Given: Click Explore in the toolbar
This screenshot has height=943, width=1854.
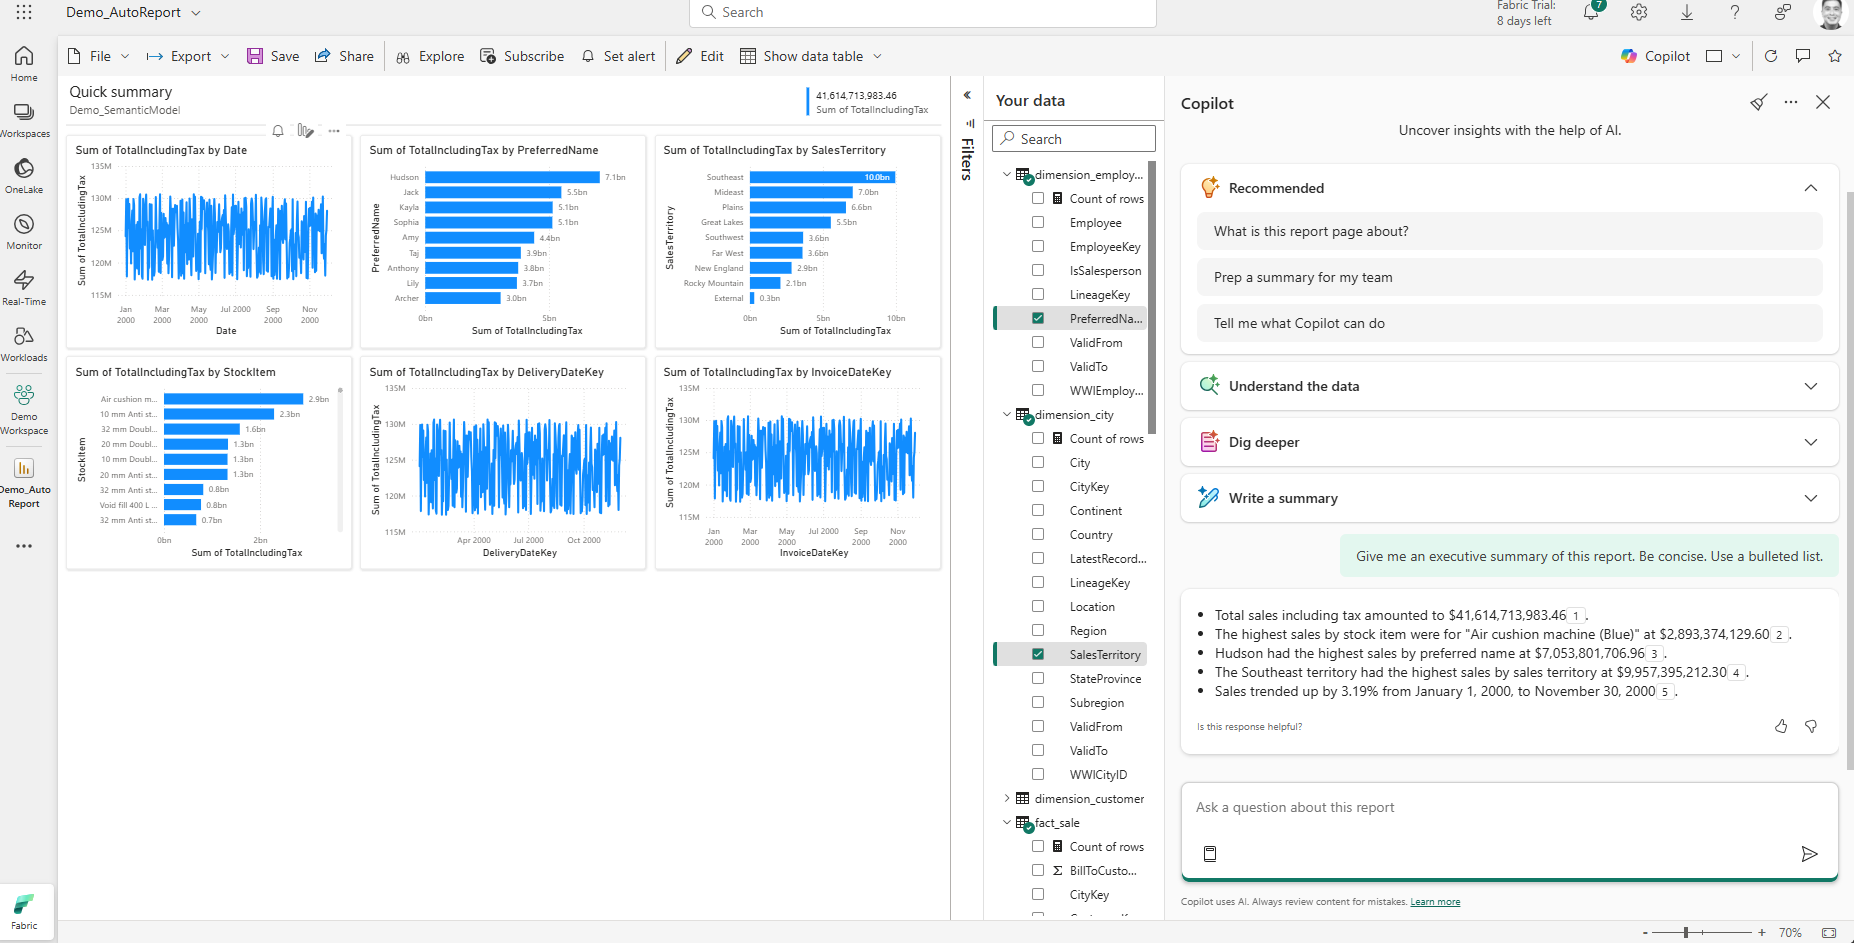Looking at the screenshot, I should click(x=430, y=56).
